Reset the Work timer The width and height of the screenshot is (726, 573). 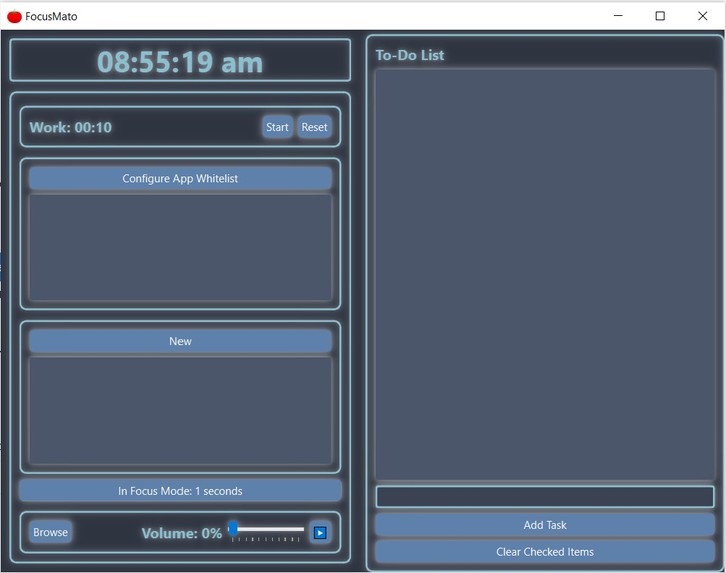(x=314, y=127)
